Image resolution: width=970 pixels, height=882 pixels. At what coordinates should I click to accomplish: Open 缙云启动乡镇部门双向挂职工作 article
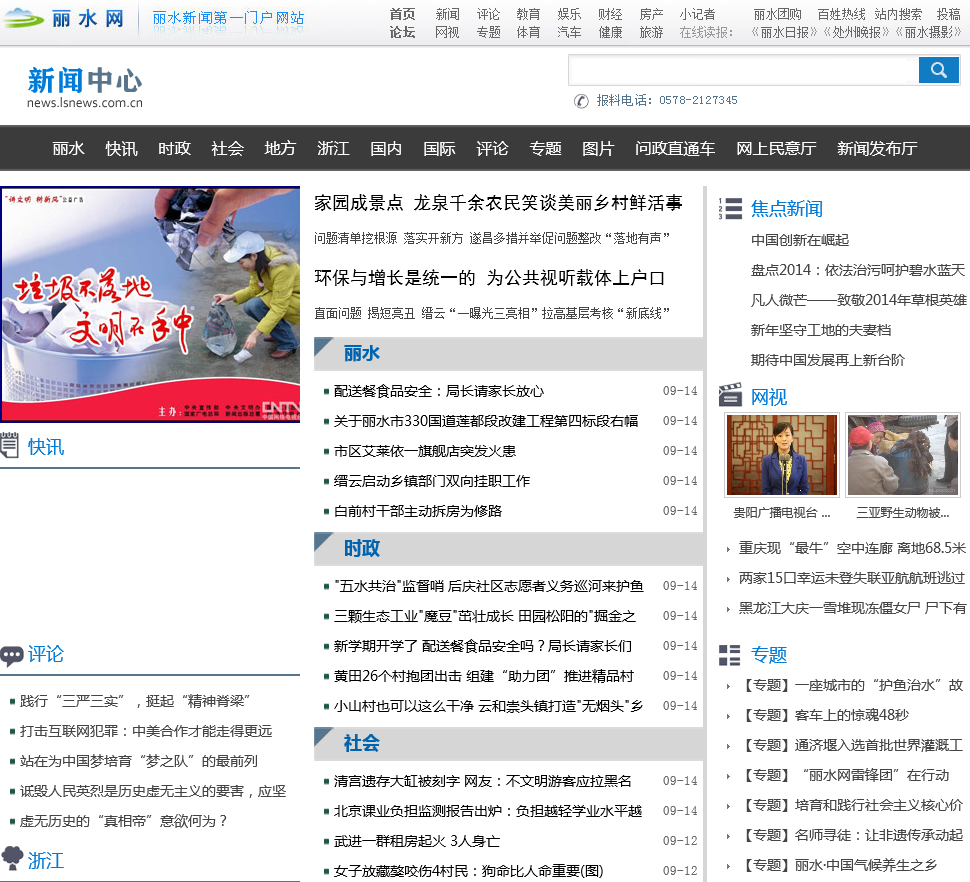pos(432,481)
